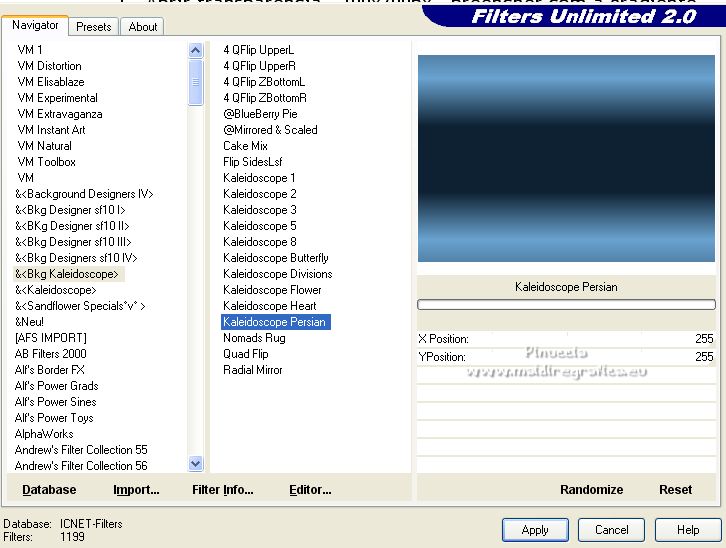This screenshot has height=548, width=726.
Task: Select VM Experimental category
Action: click(57, 98)
